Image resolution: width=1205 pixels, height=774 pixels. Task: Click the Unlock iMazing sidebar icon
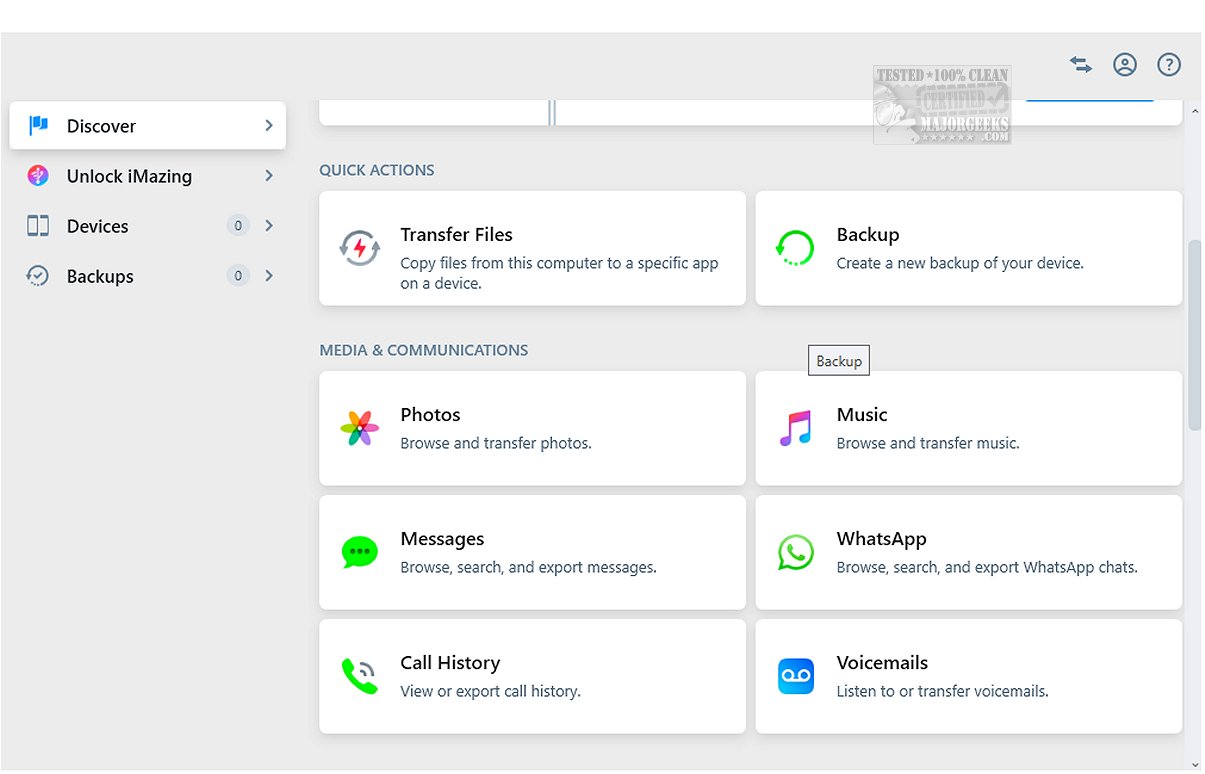(38, 176)
